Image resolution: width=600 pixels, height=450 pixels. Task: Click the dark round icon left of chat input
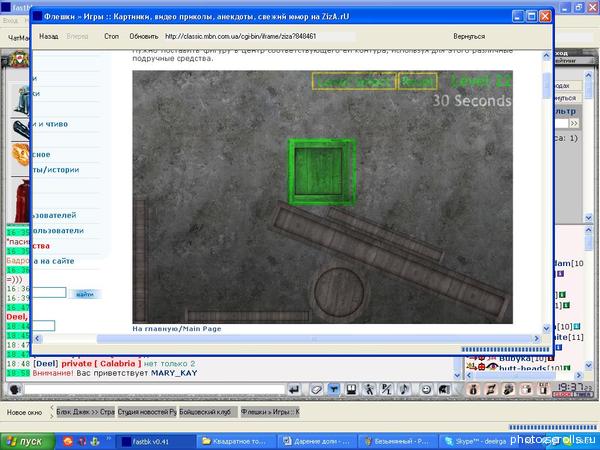(15, 390)
